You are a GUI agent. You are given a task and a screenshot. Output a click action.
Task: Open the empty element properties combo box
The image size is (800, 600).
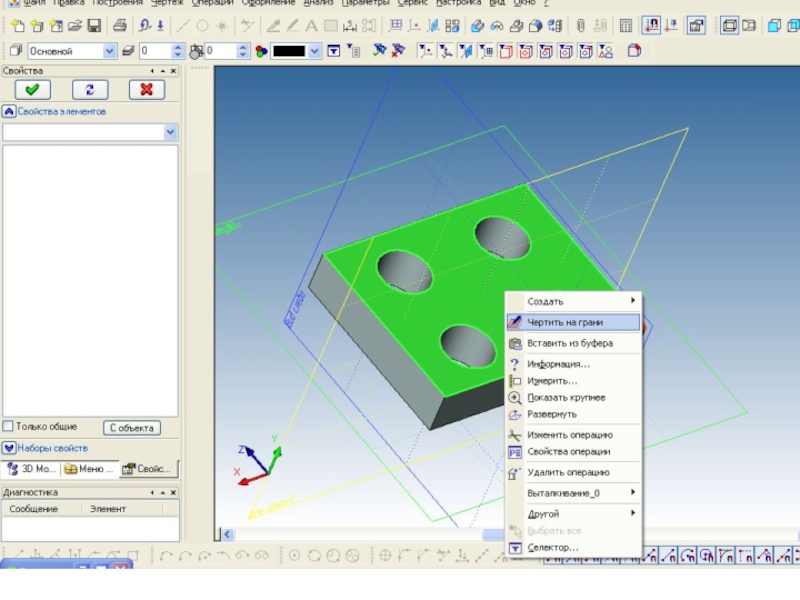point(170,132)
